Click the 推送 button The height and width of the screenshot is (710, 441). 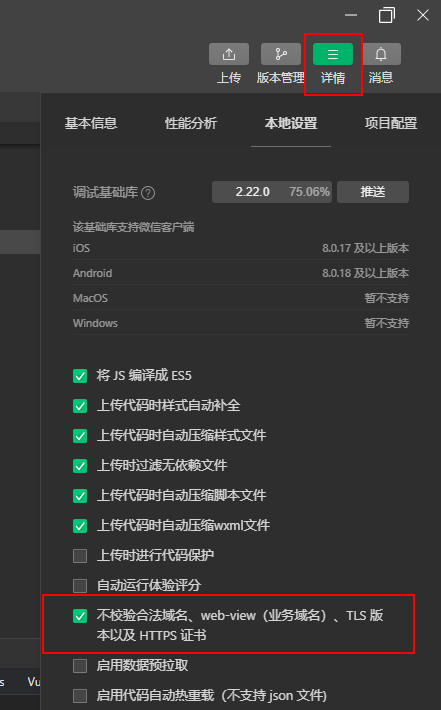(373, 192)
